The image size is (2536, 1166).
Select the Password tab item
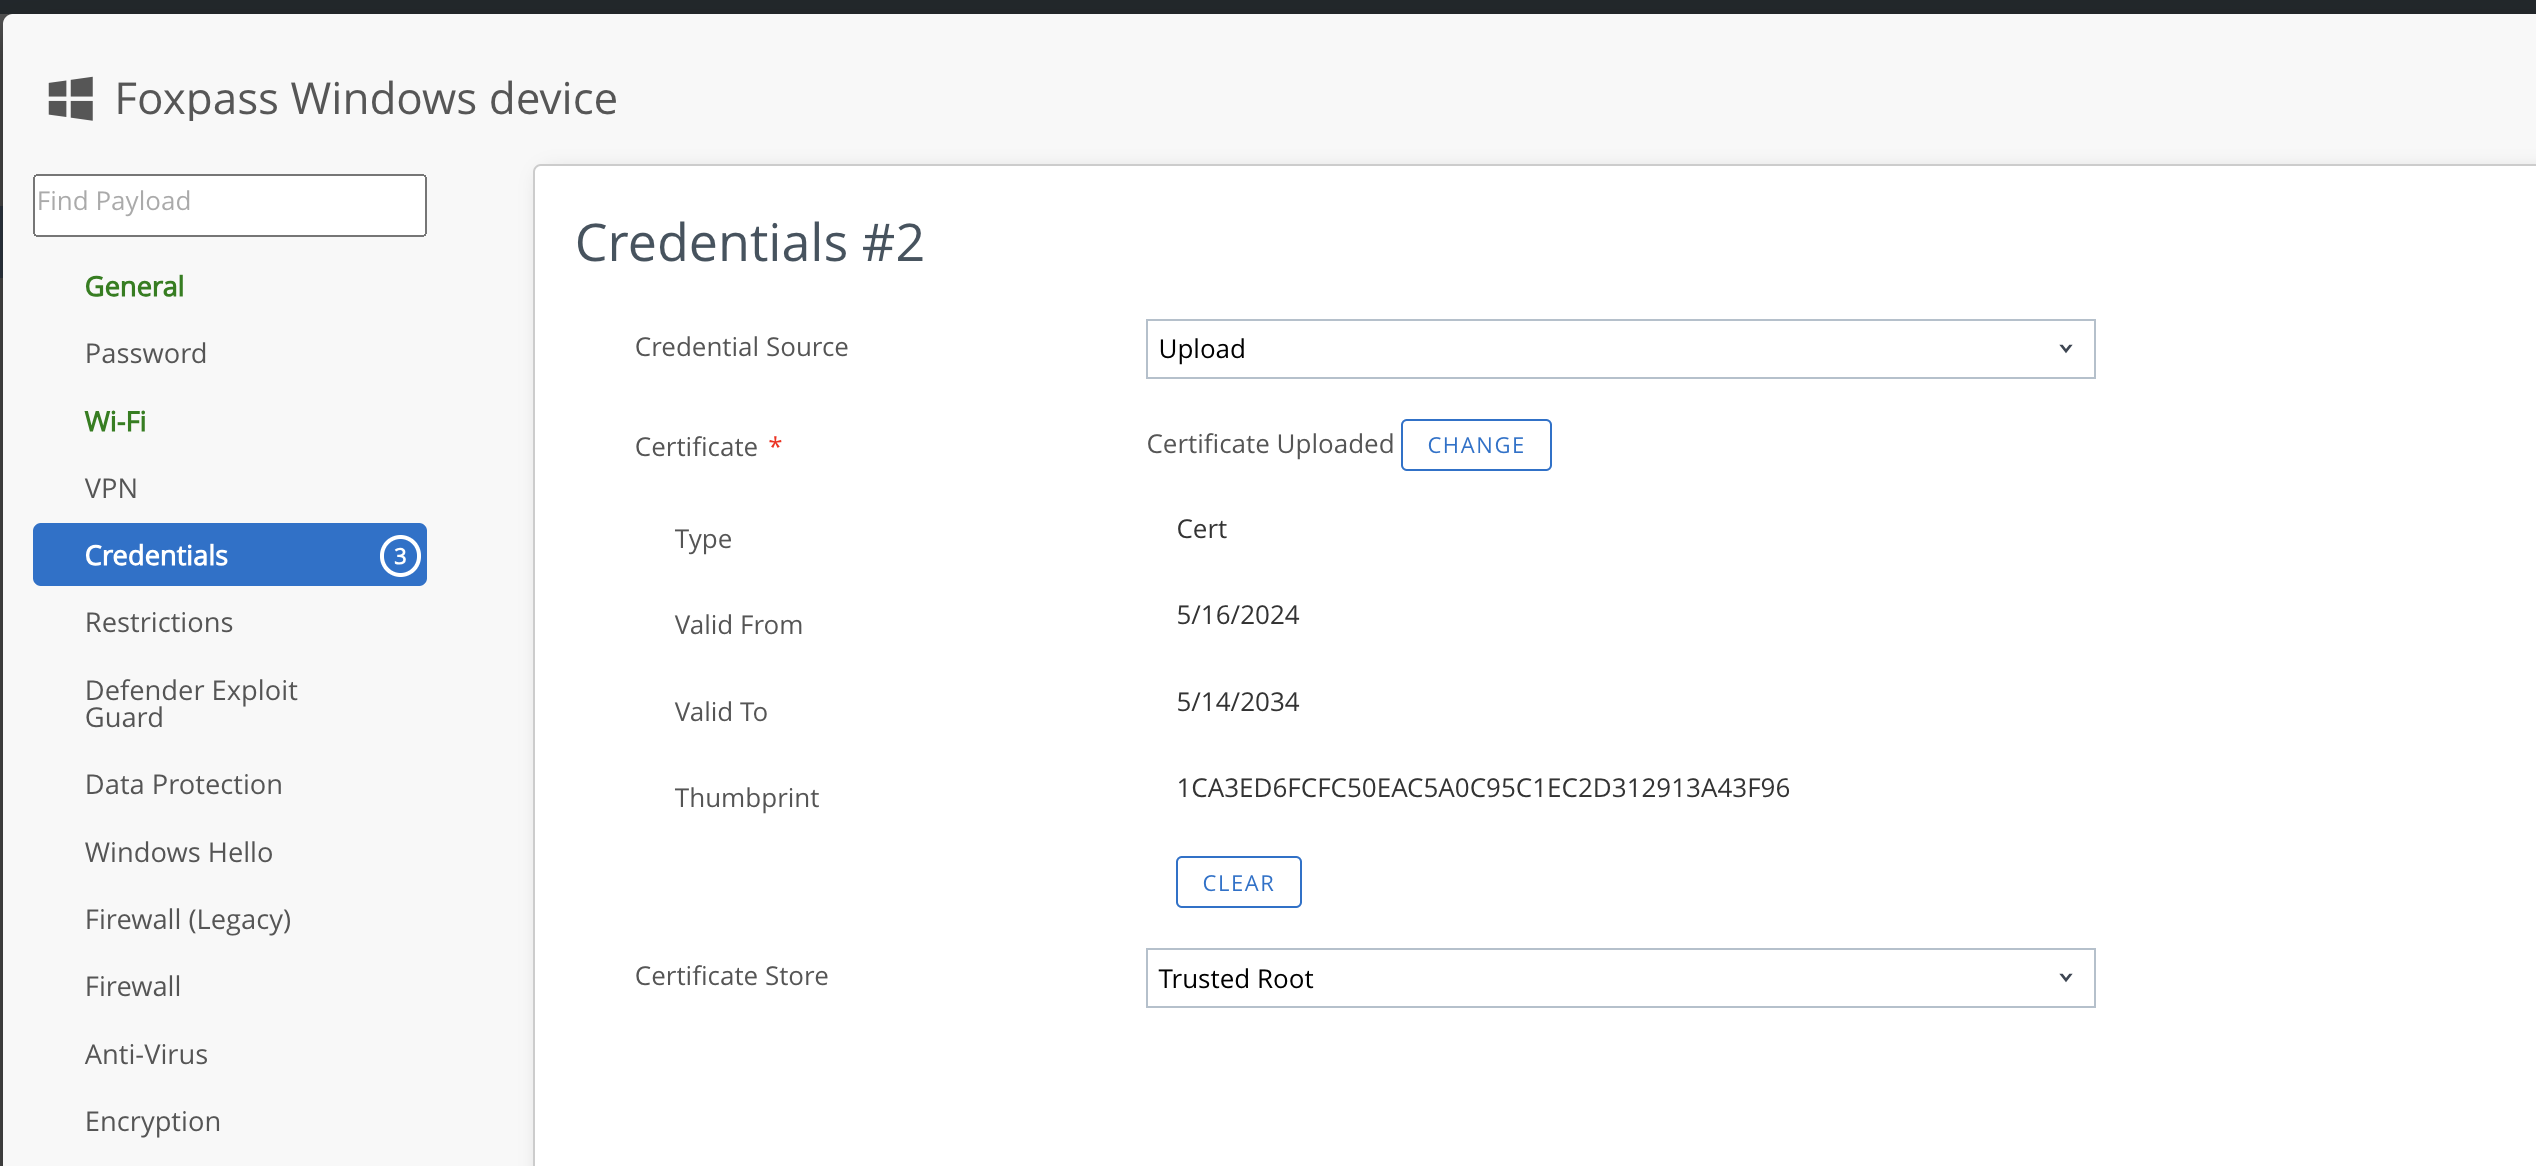pyautogui.click(x=146, y=353)
